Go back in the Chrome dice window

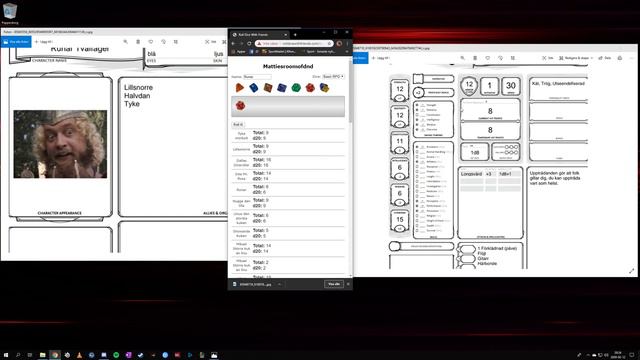point(233,43)
